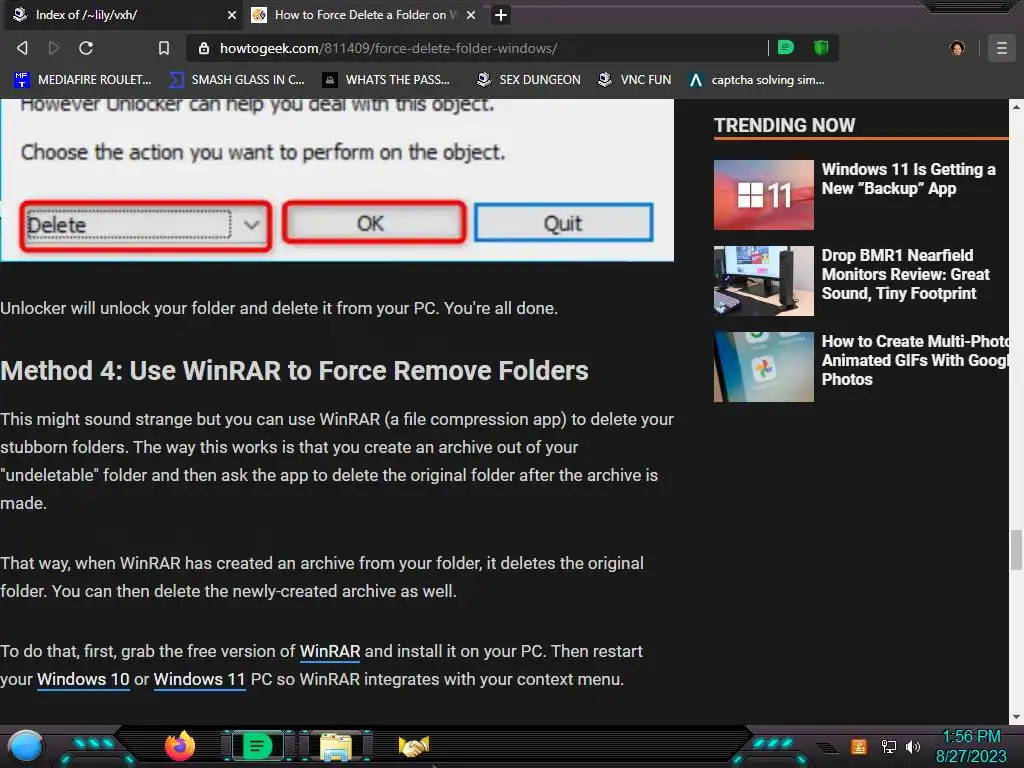Bookmark this page with the bookmark icon
This screenshot has height=768, width=1024.
164,48
